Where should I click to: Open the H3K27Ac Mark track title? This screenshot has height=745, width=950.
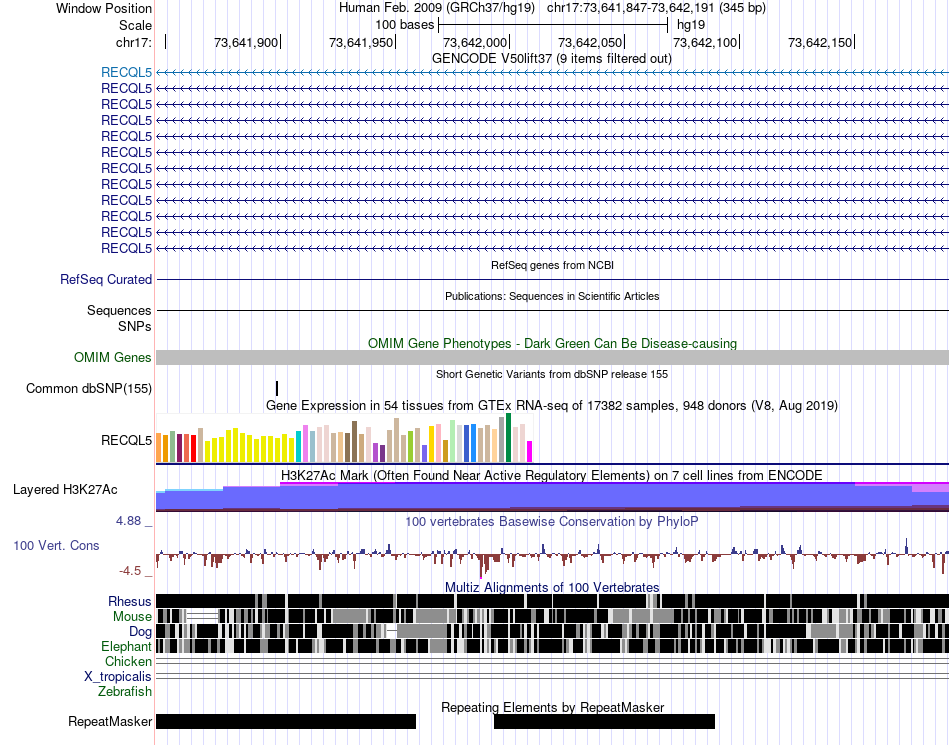click(x=551, y=475)
